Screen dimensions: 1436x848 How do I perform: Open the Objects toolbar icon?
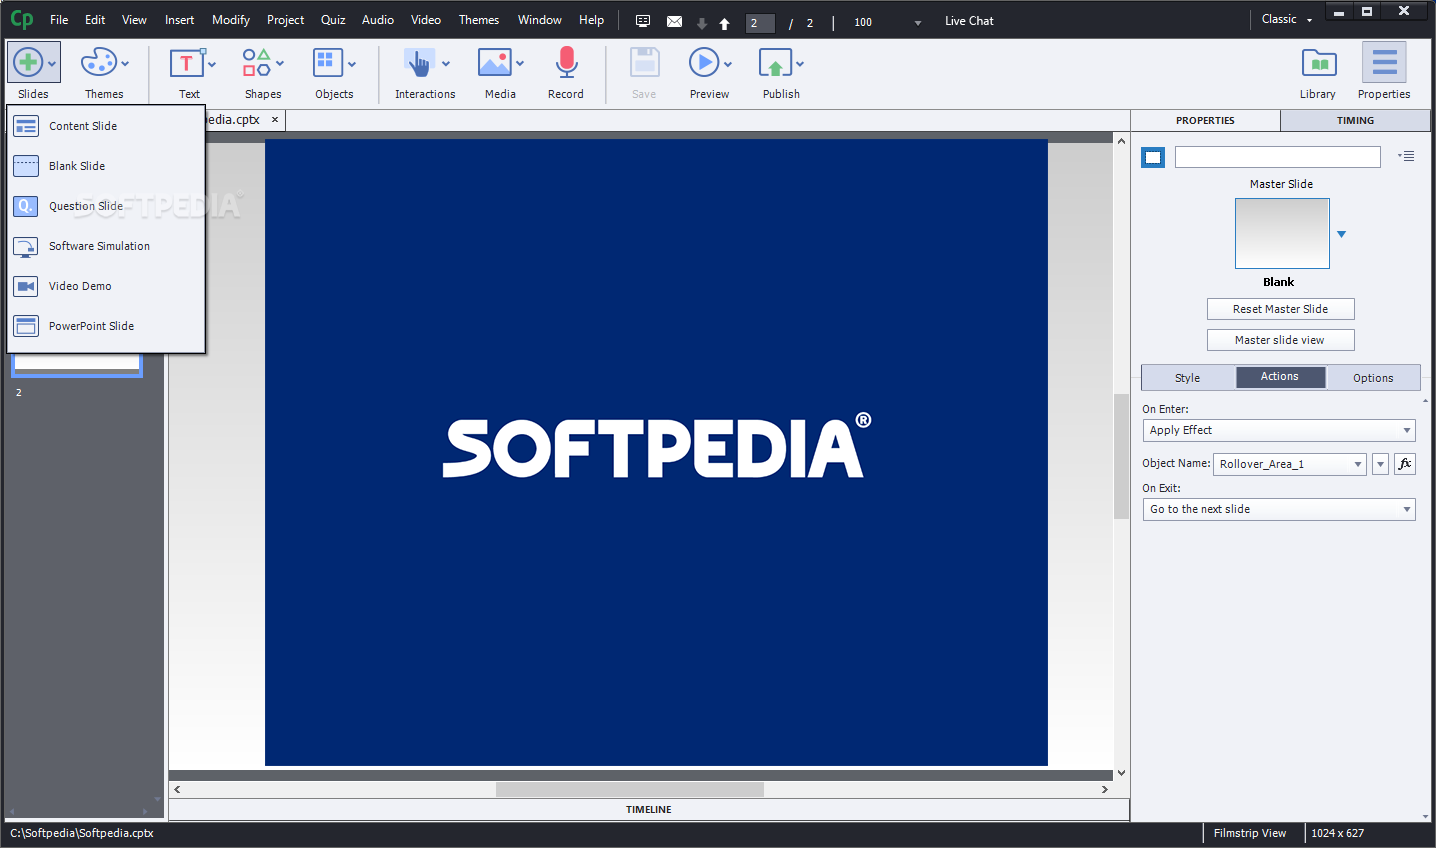[328, 63]
